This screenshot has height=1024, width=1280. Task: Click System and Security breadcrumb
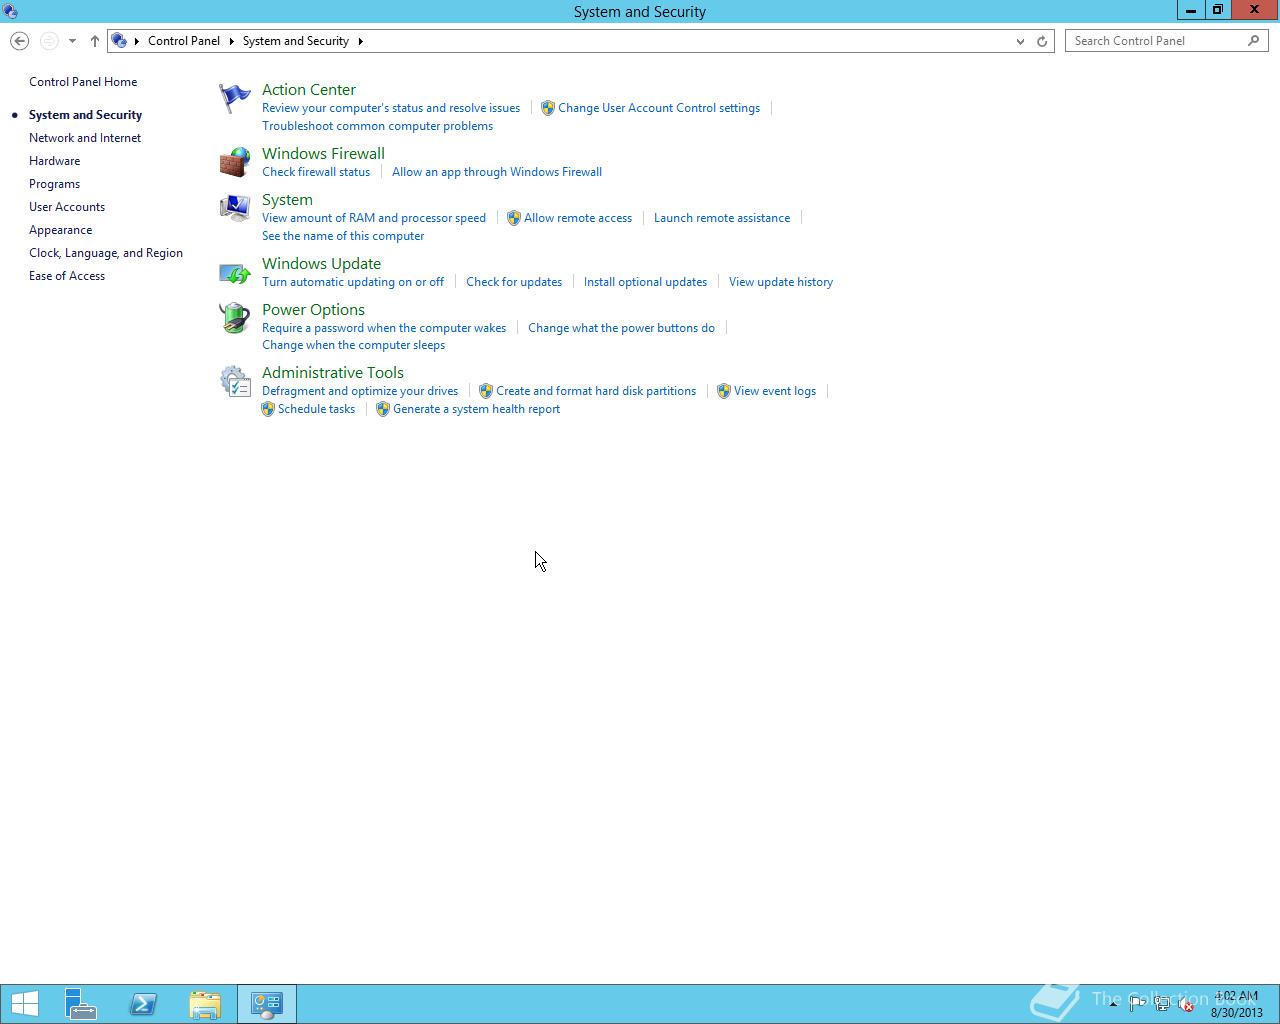click(296, 41)
